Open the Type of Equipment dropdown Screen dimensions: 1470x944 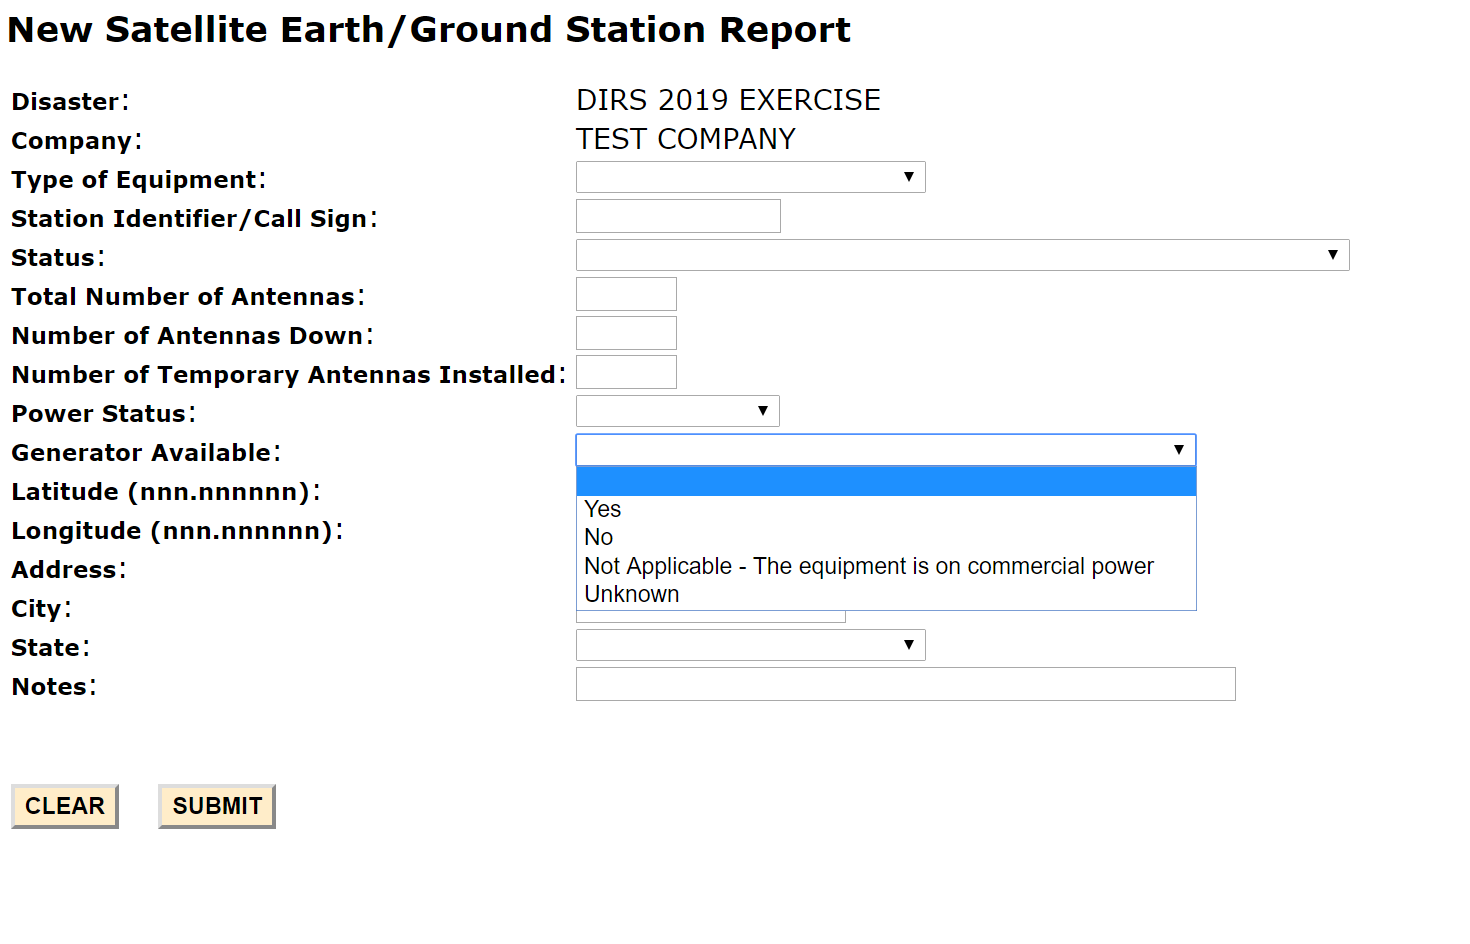750,177
